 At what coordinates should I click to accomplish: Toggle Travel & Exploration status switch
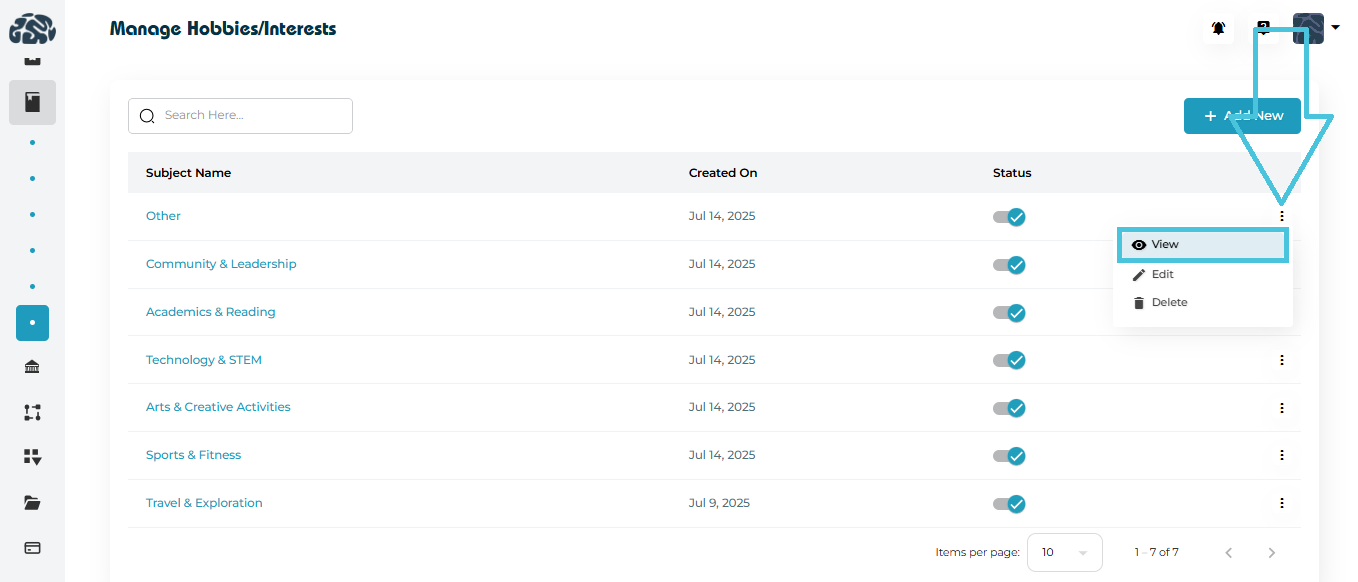point(1009,503)
